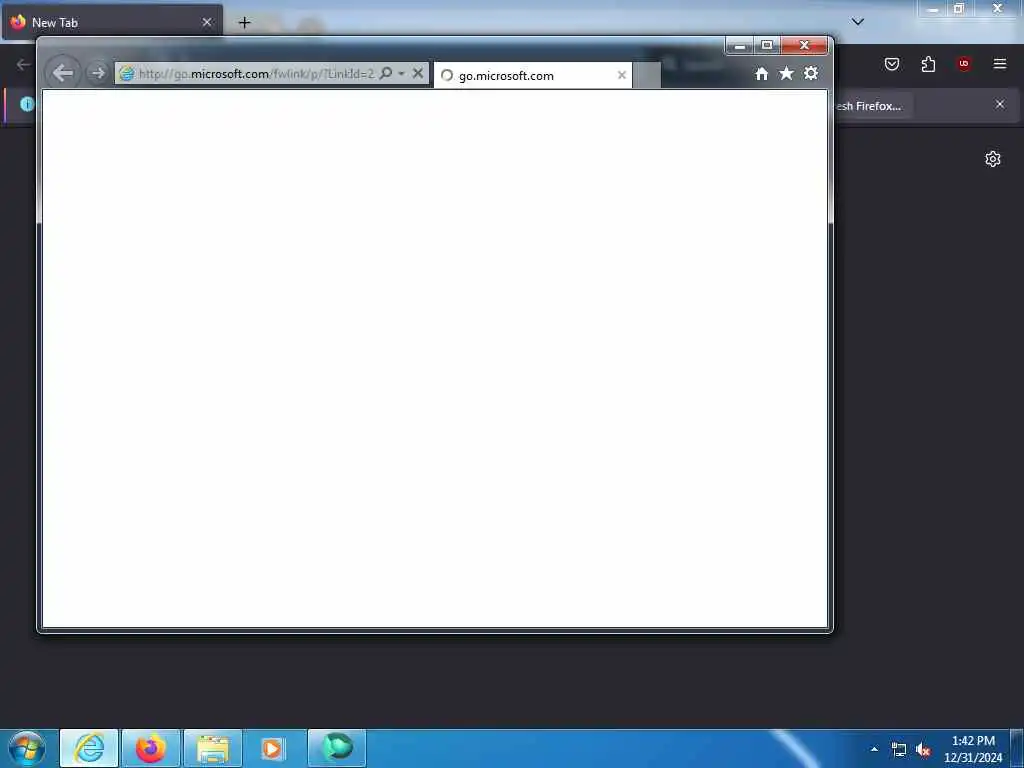Close the go.microsoft.com tab
Screen dimensions: 1024x768
622,76
